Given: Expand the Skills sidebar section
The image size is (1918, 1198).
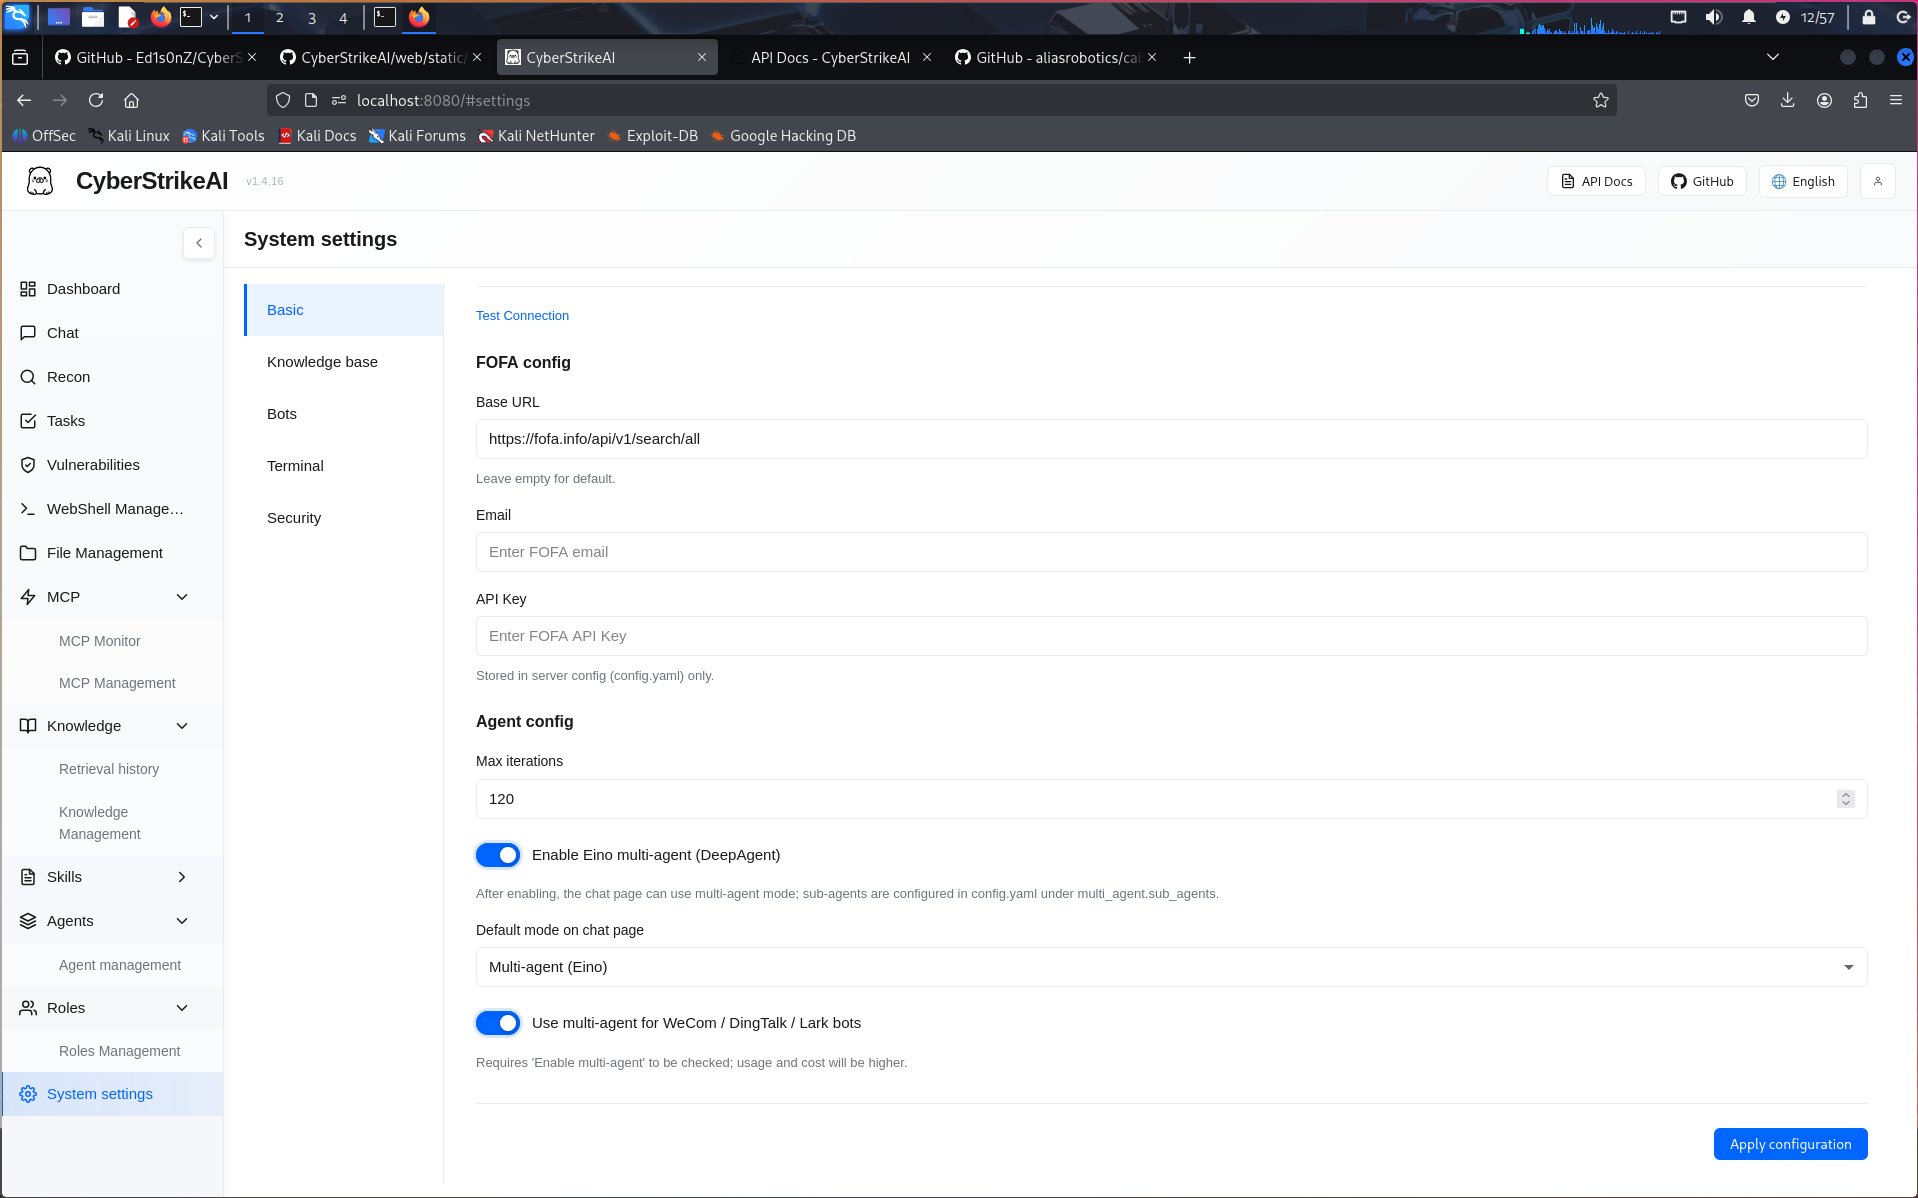Looking at the screenshot, I should pyautogui.click(x=182, y=877).
